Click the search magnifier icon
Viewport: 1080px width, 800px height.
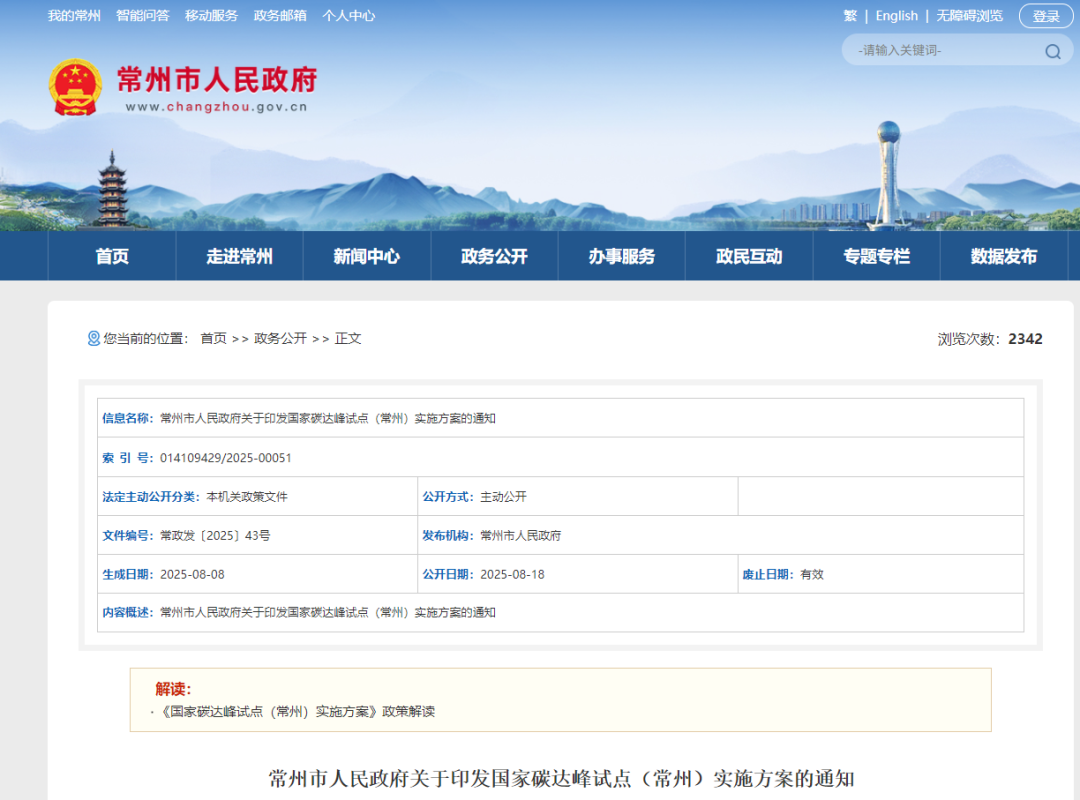[1052, 51]
